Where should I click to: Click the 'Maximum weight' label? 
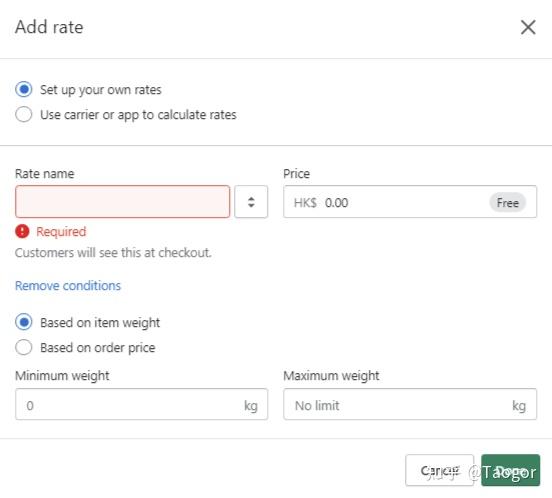point(331,376)
